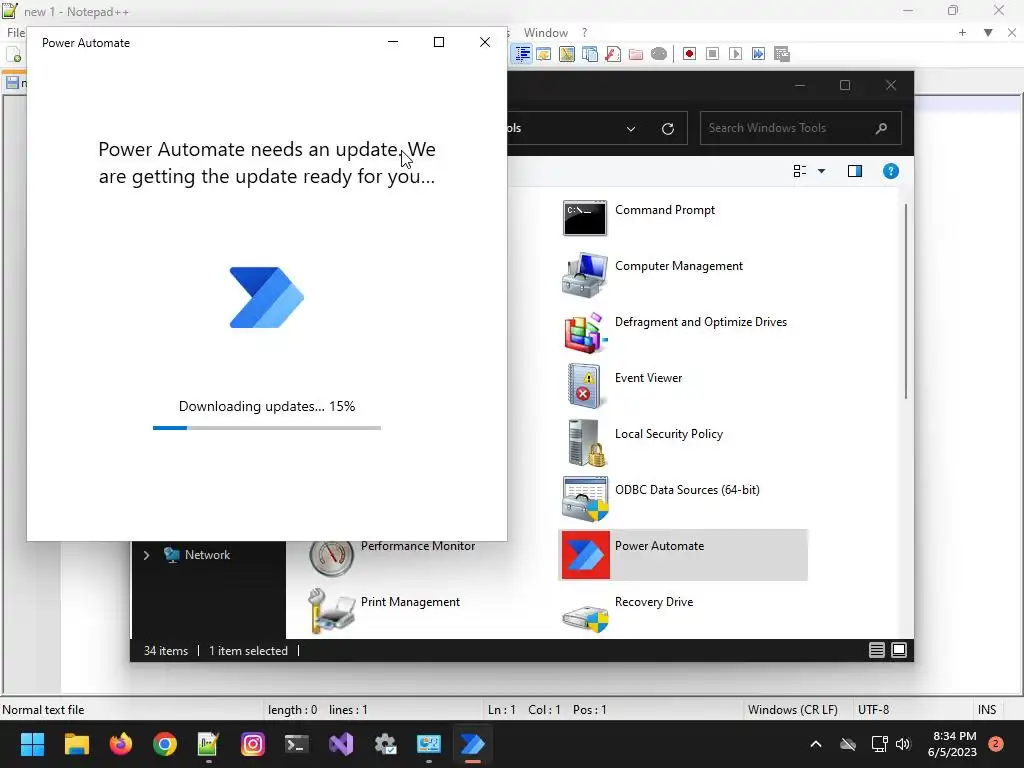1024x768 pixels.
Task: Click the INS indicator in status bar
Action: (987, 710)
